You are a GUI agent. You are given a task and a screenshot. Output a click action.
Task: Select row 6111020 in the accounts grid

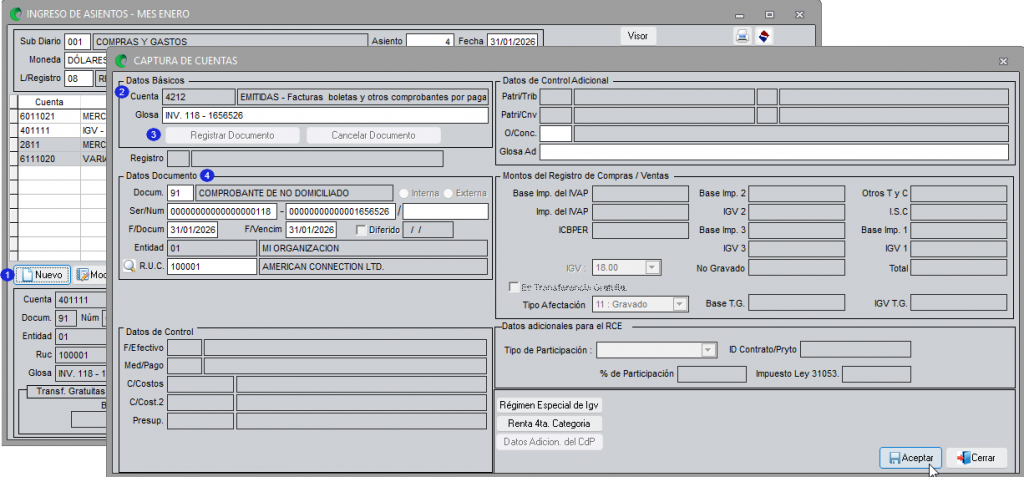[62, 158]
